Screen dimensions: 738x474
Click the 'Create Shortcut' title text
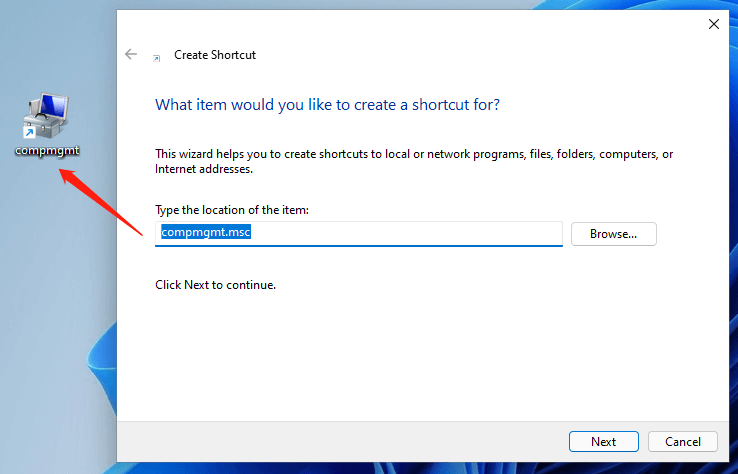215,55
